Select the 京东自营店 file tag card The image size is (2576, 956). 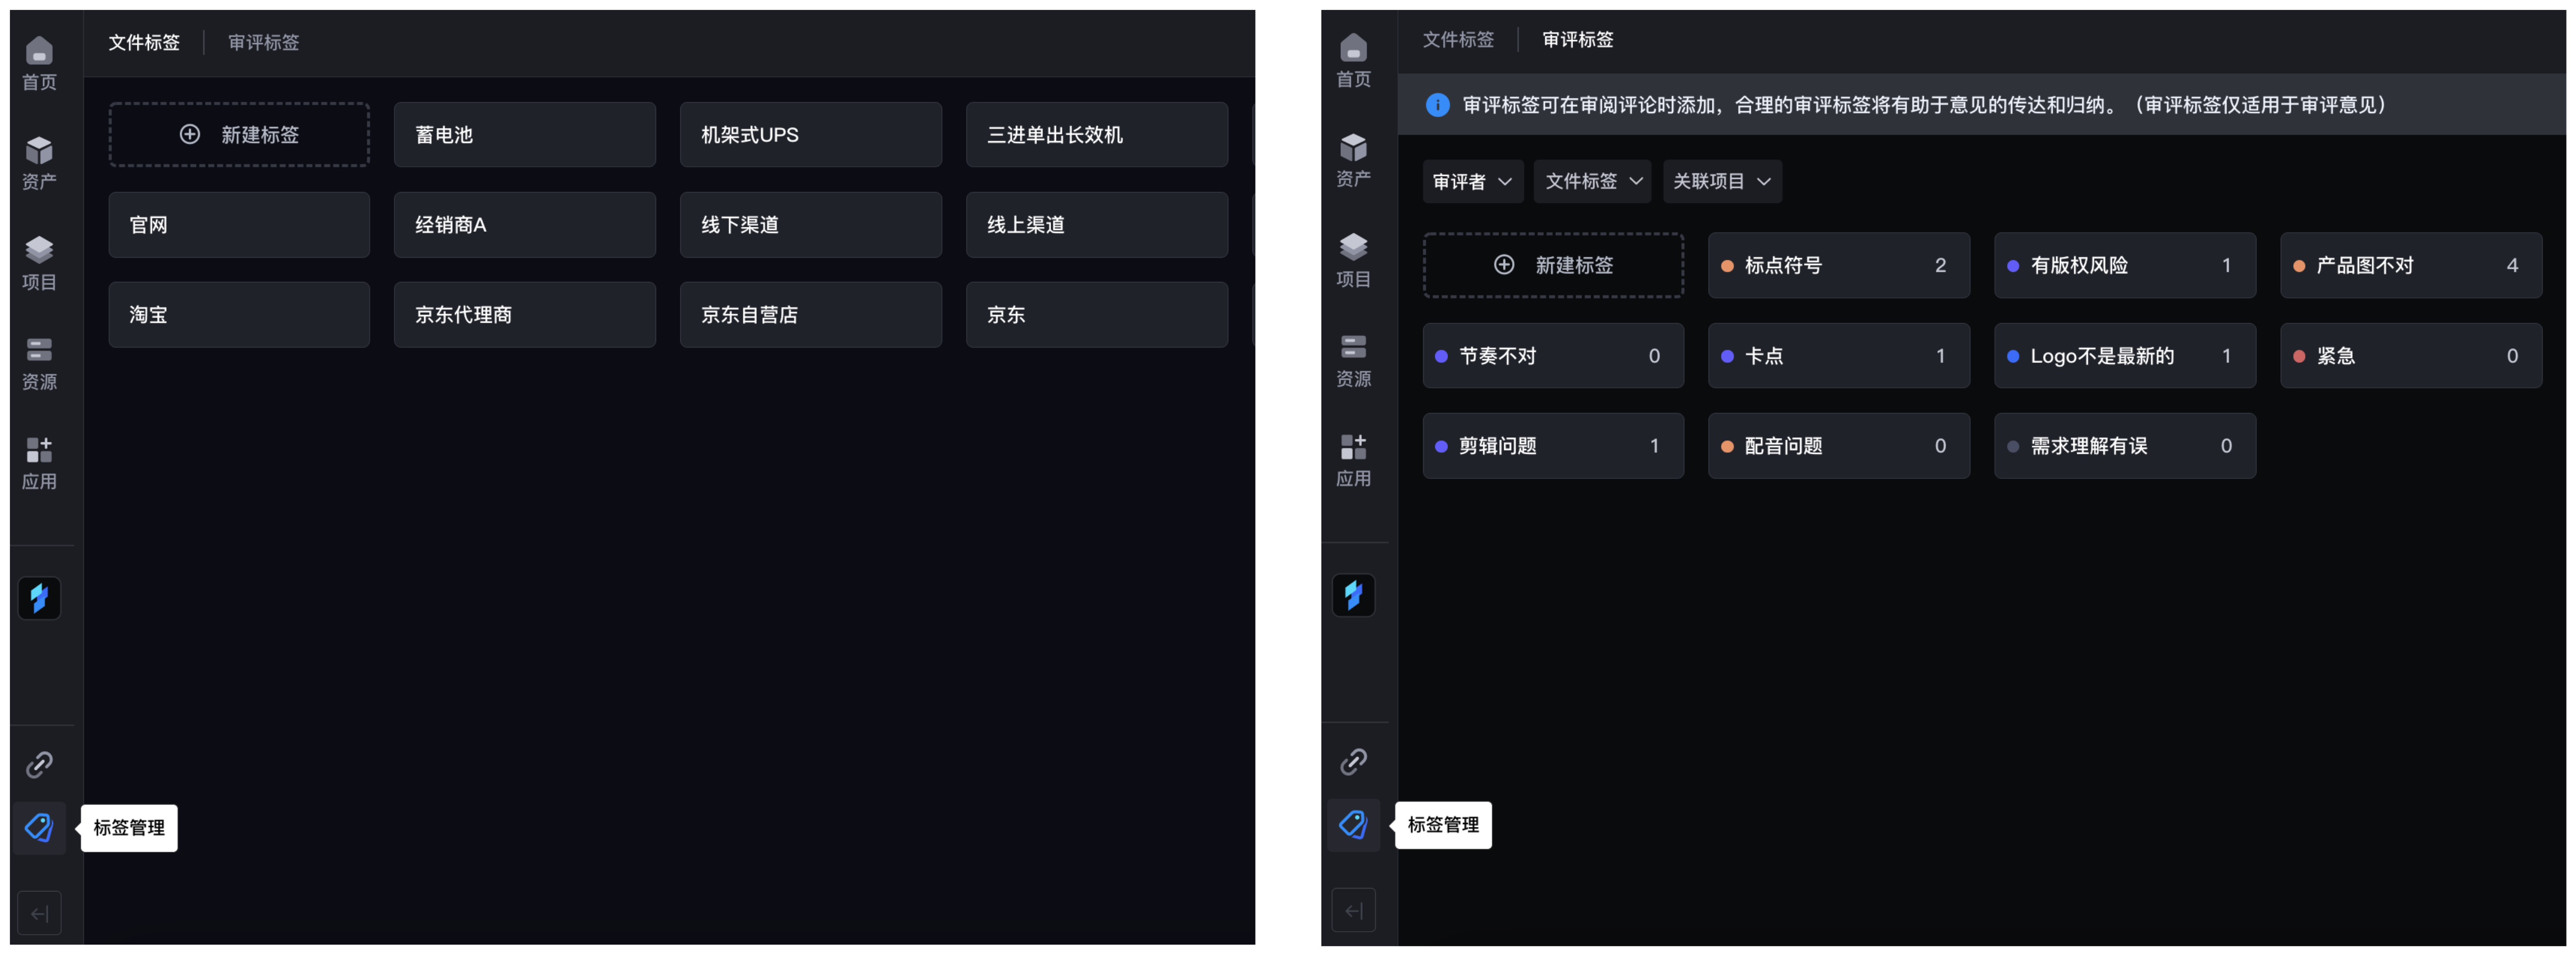(x=811, y=315)
